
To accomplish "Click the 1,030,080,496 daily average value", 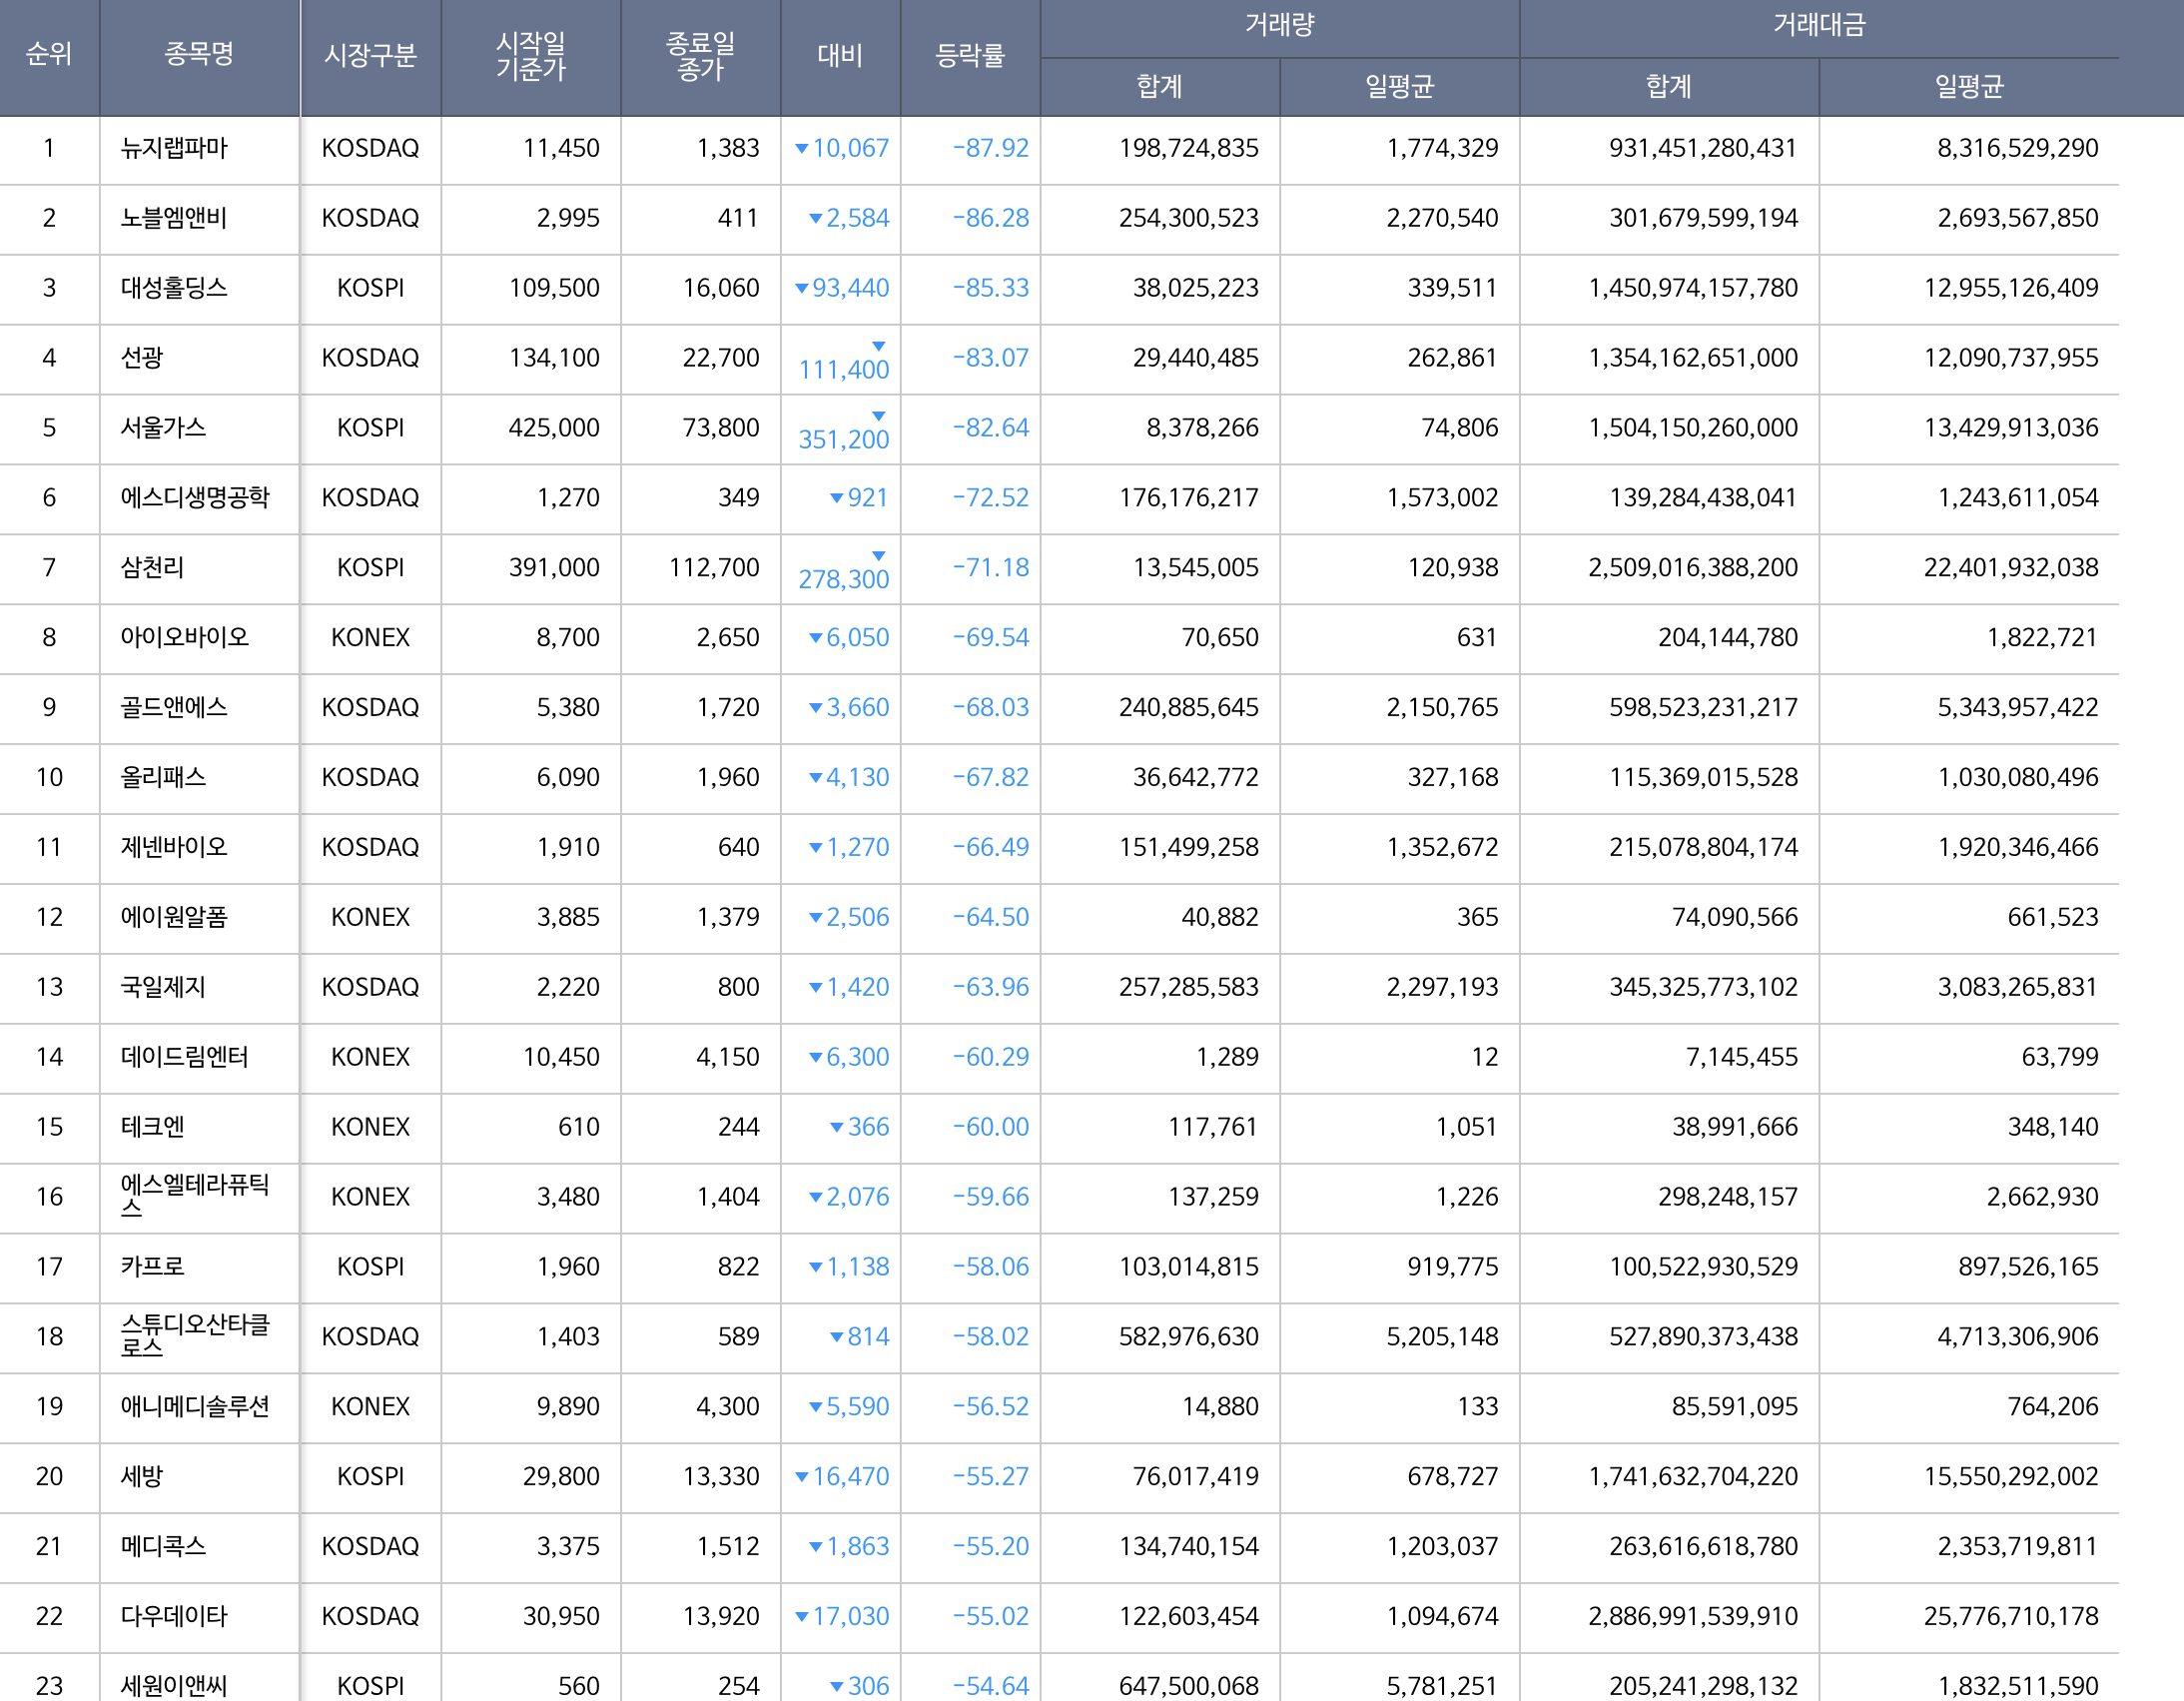I will pyautogui.click(x=2017, y=778).
